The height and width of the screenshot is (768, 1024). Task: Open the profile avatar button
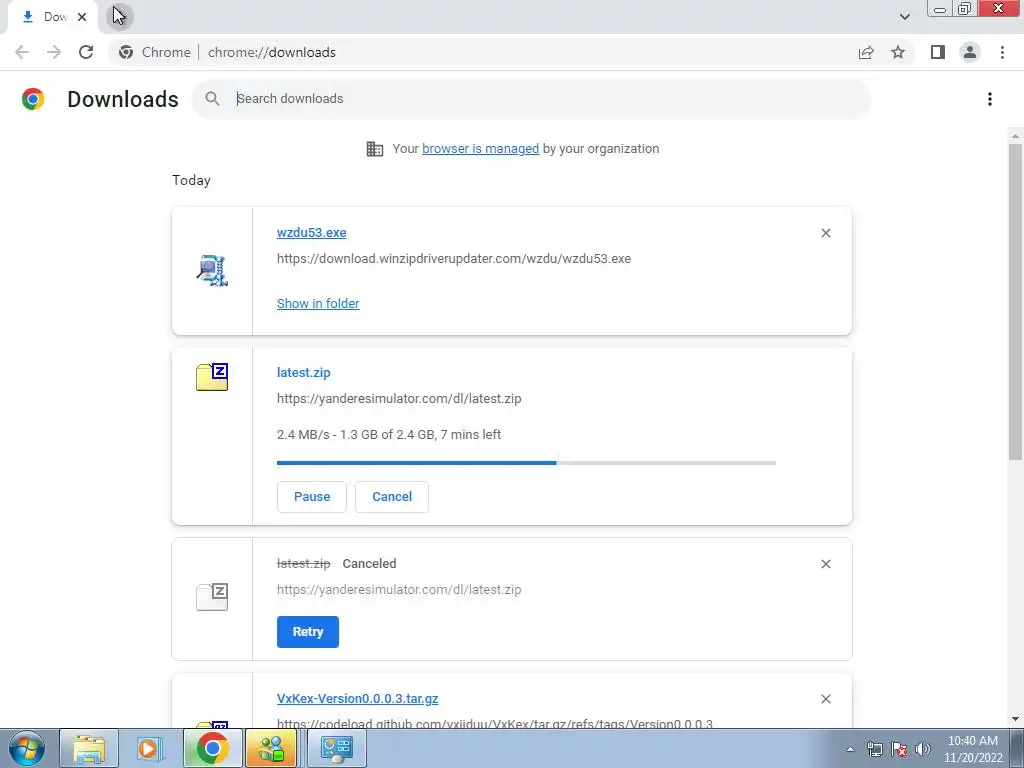tap(970, 52)
